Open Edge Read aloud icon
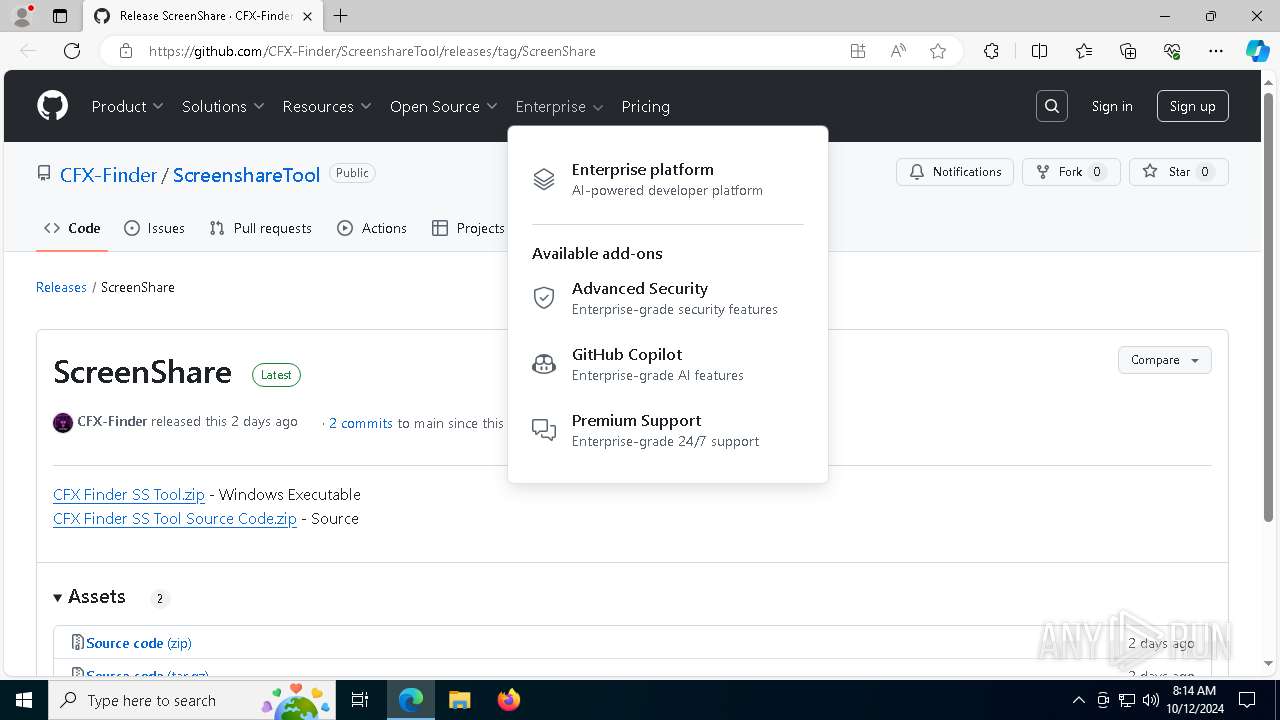 pos(898,51)
